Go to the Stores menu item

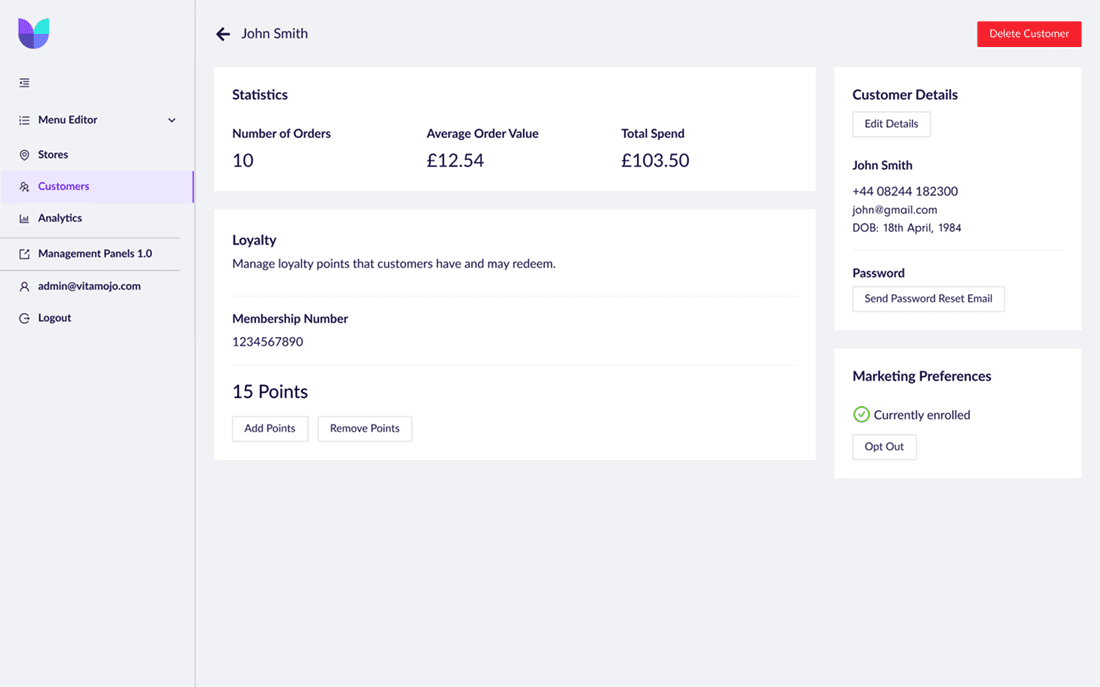click(53, 155)
